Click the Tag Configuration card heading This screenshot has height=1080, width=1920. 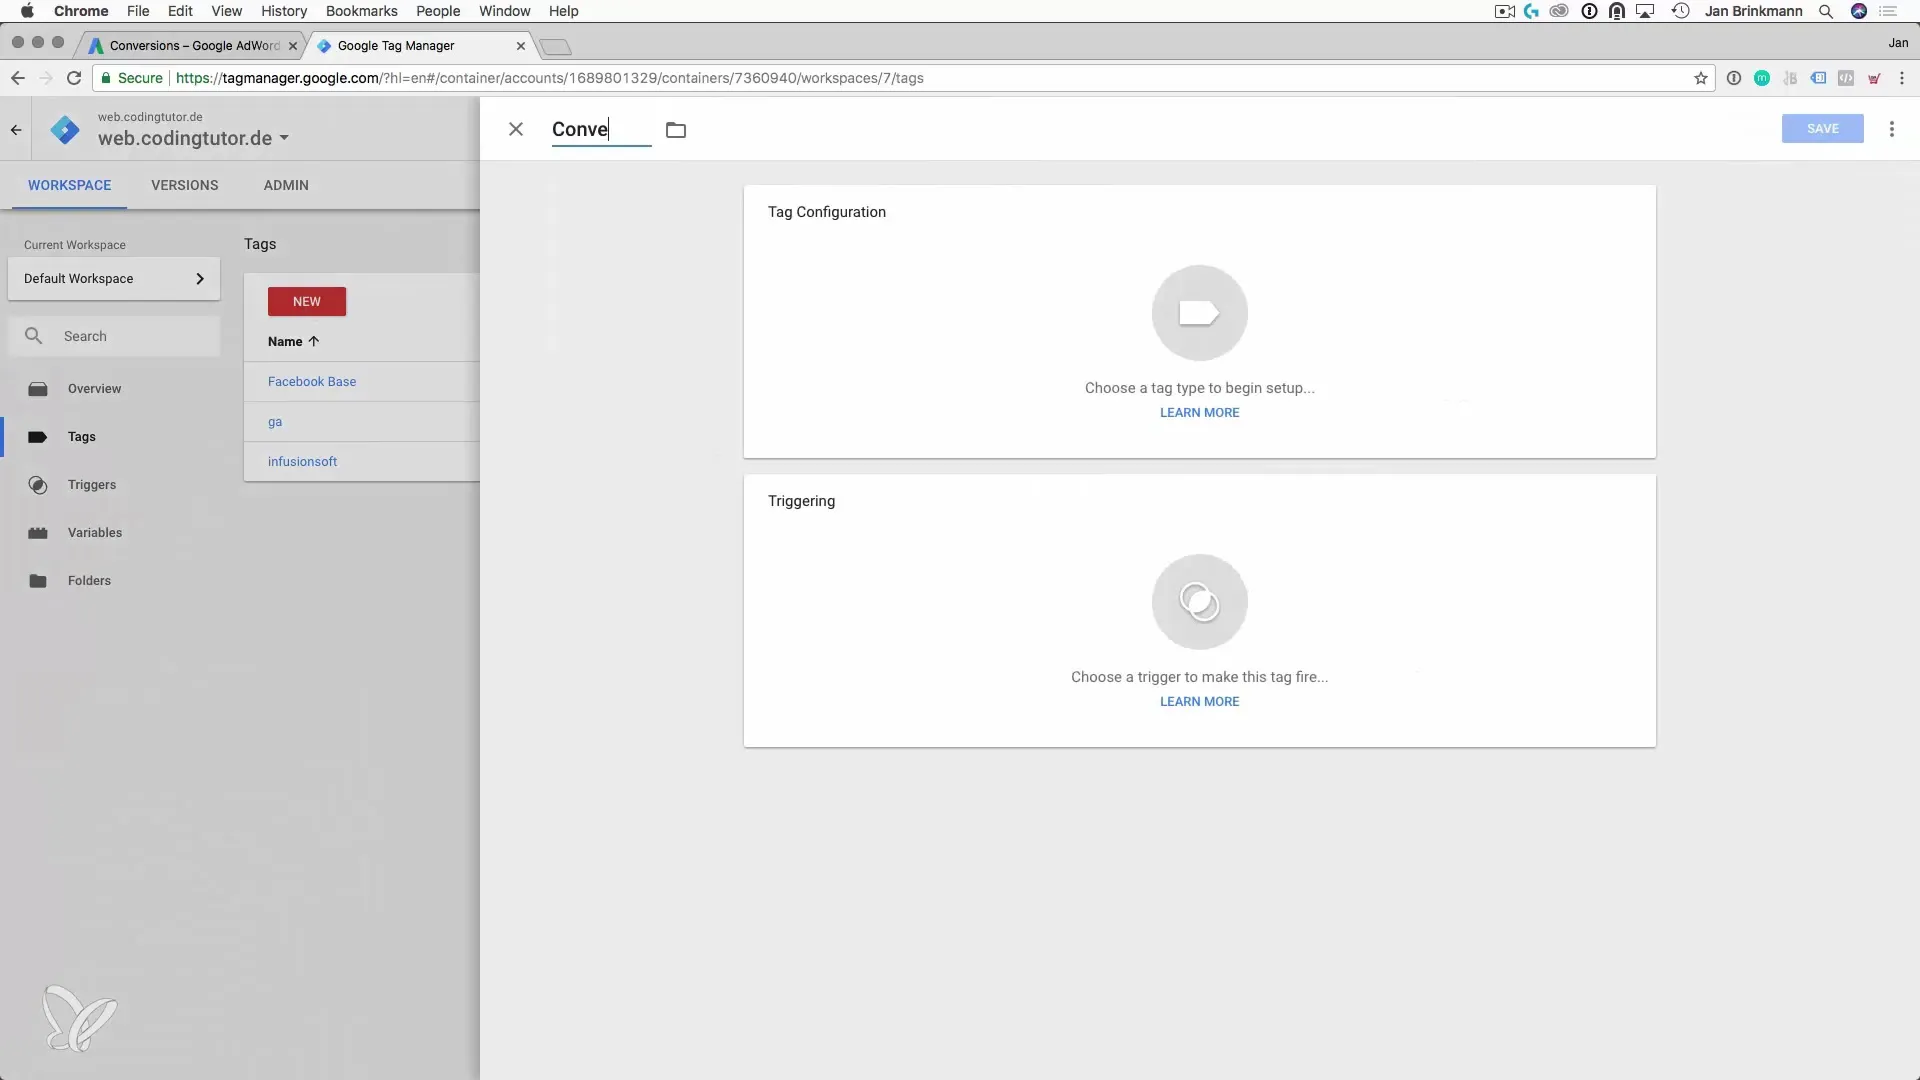(x=826, y=212)
